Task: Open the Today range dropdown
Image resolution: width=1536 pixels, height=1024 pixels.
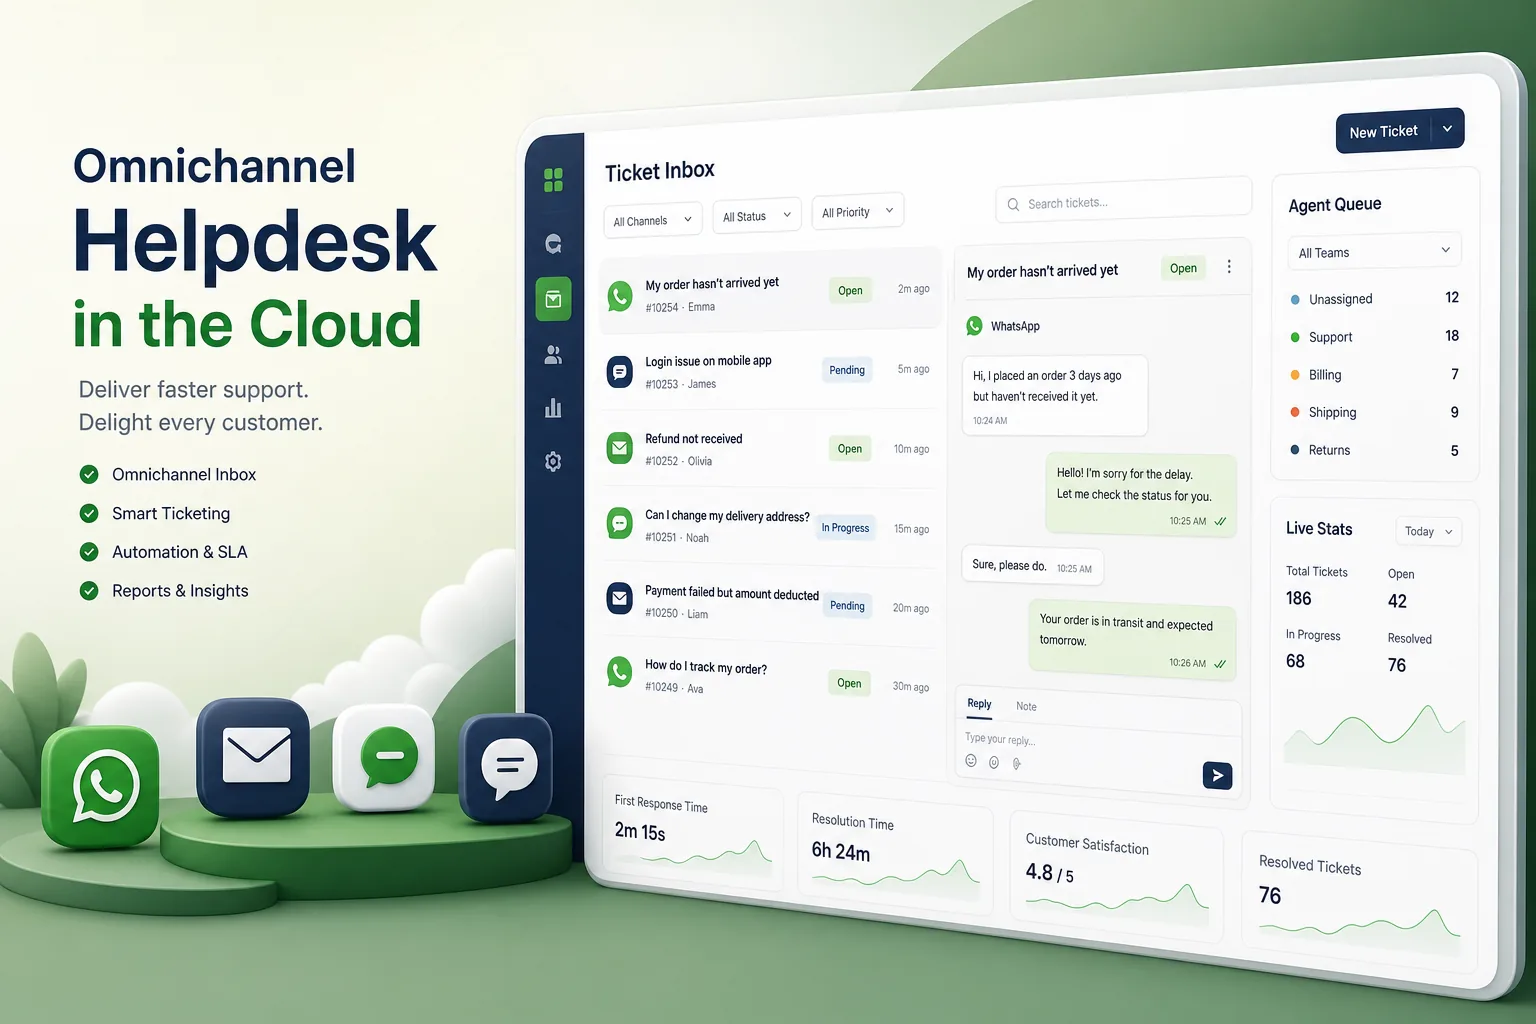Action: coord(1428,531)
